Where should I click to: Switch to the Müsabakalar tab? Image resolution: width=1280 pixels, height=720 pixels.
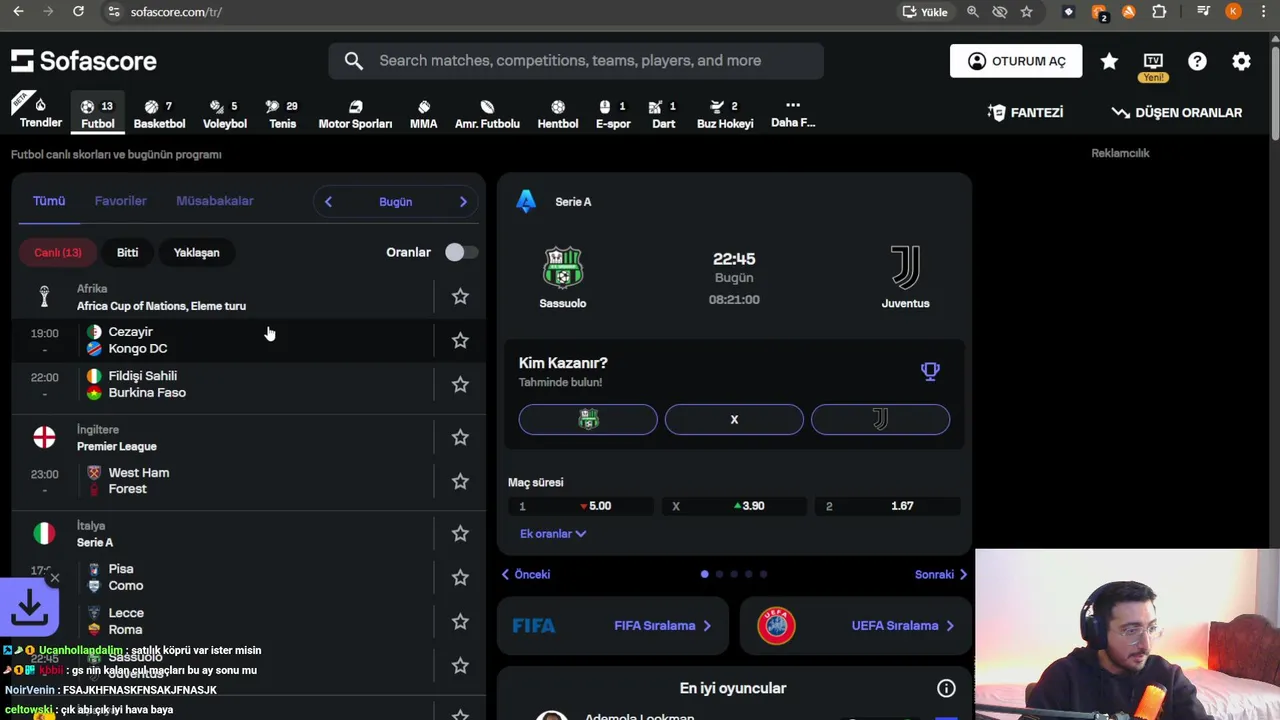(x=215, y=201)
